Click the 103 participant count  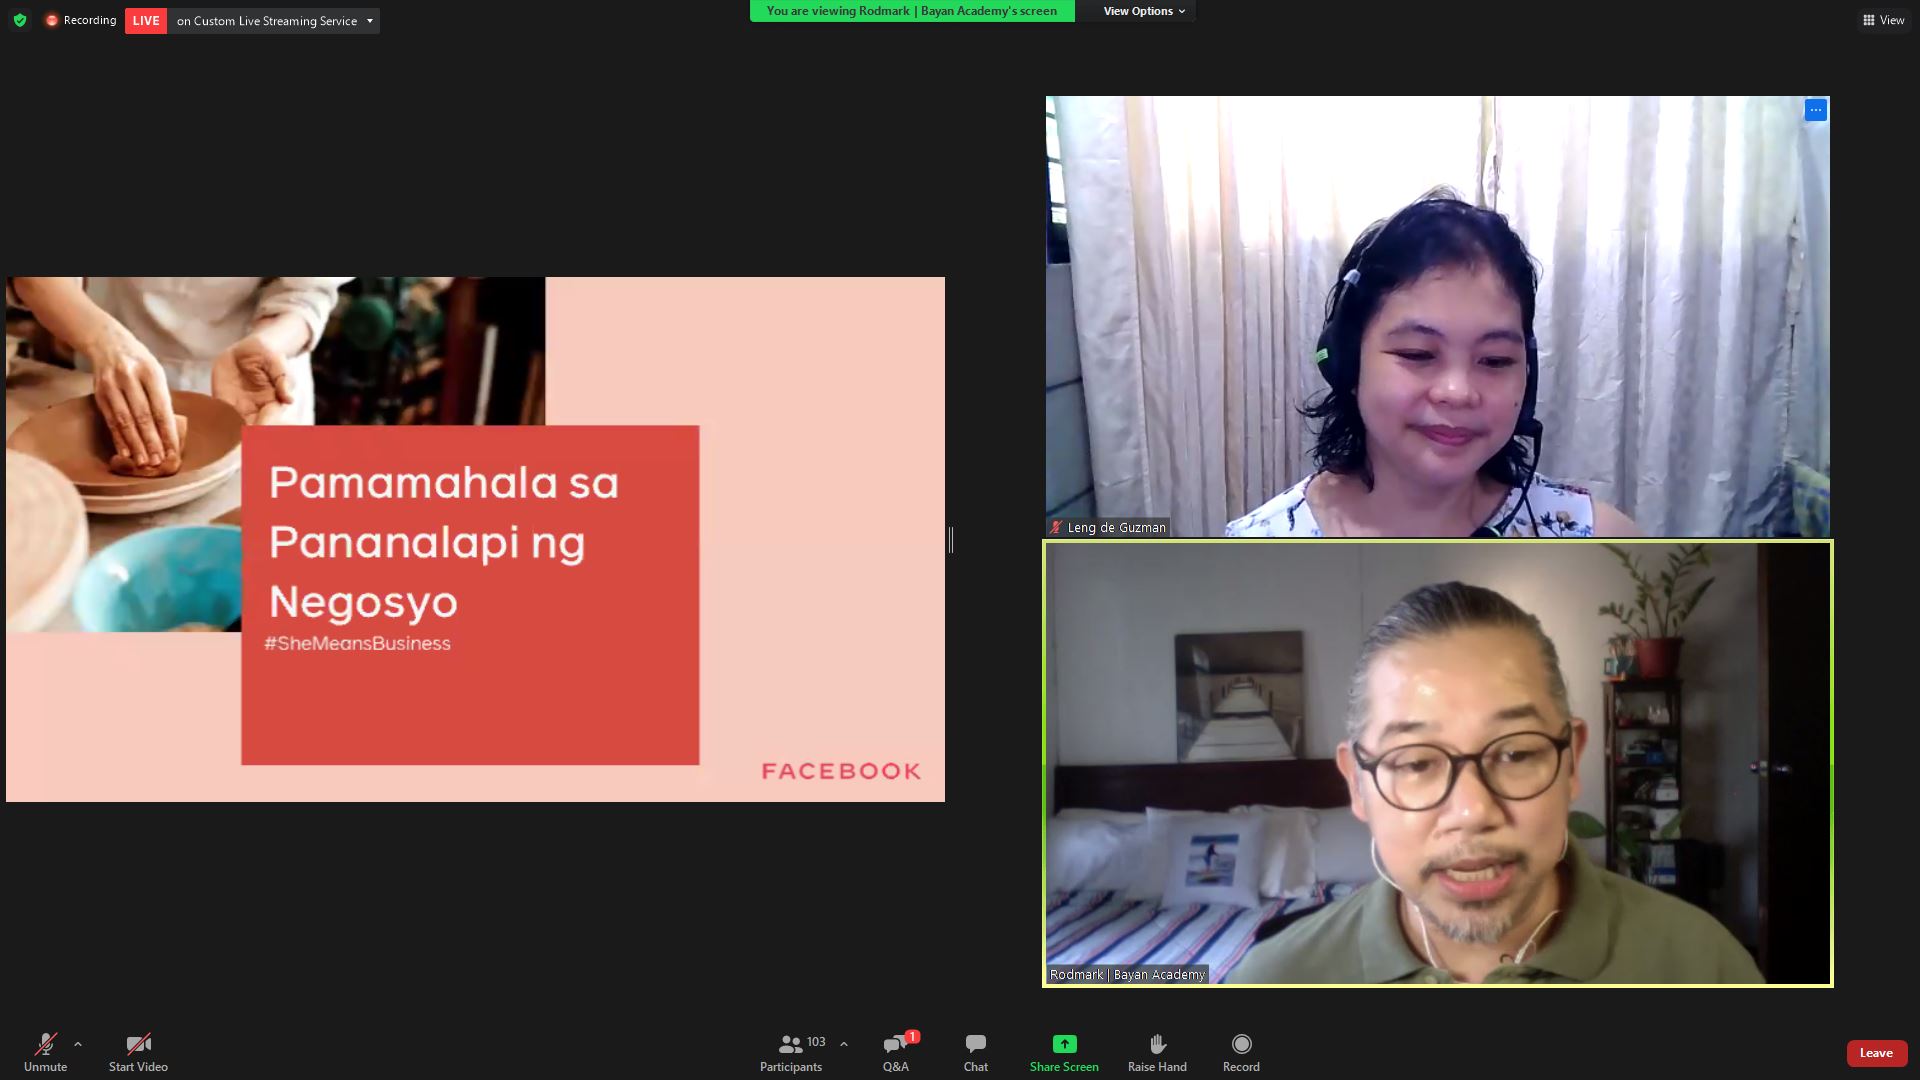click(x=816, y=1042)
